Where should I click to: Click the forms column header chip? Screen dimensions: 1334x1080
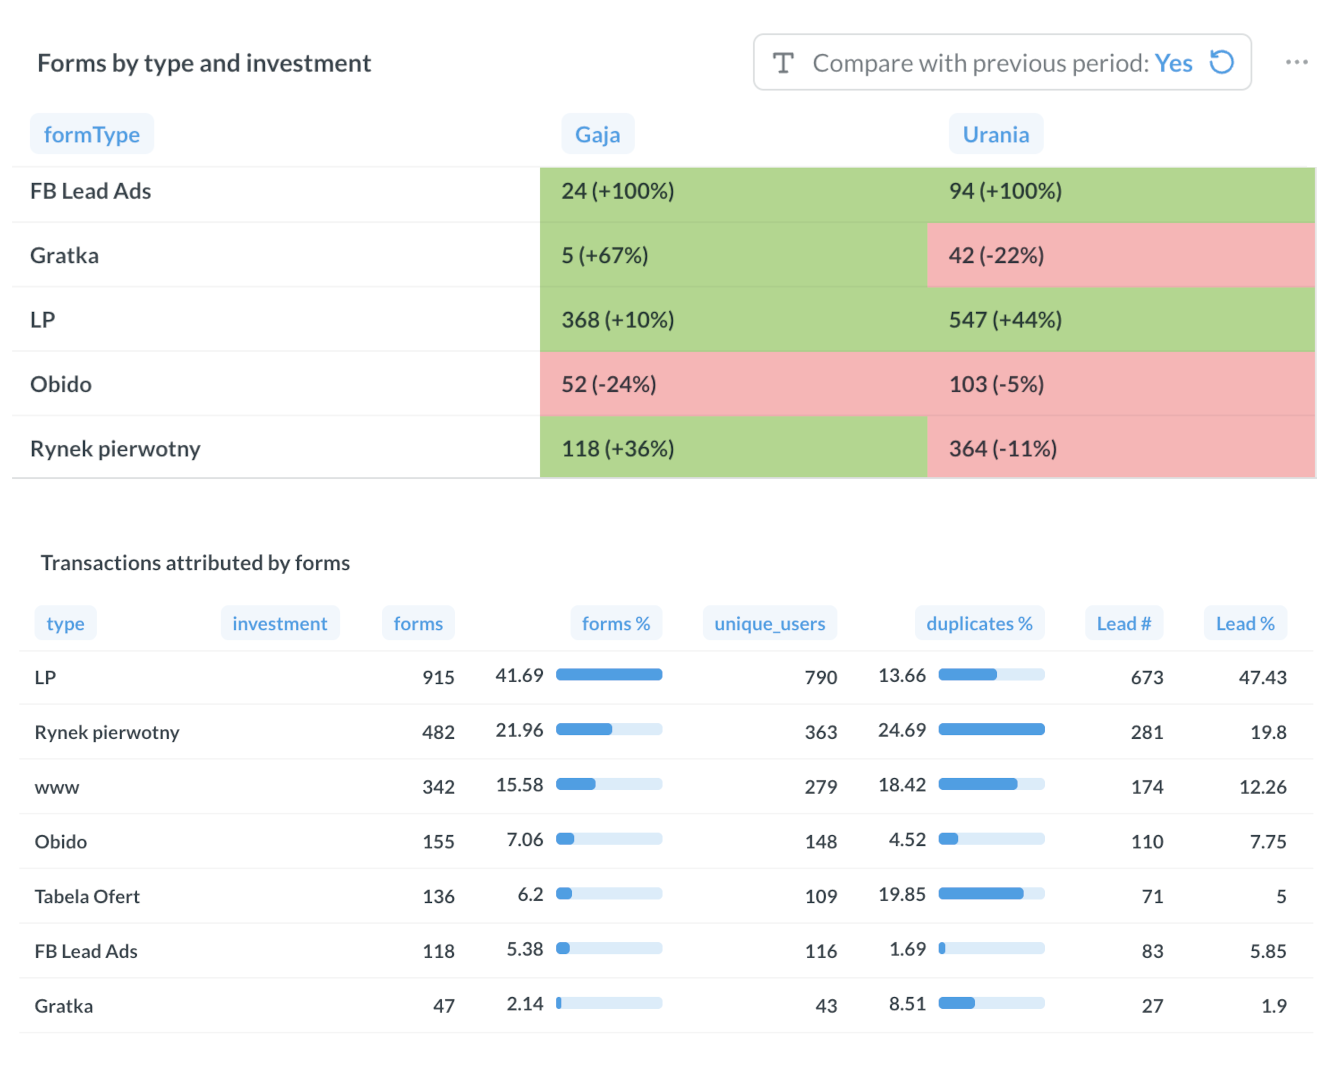[x=418, y=623]
